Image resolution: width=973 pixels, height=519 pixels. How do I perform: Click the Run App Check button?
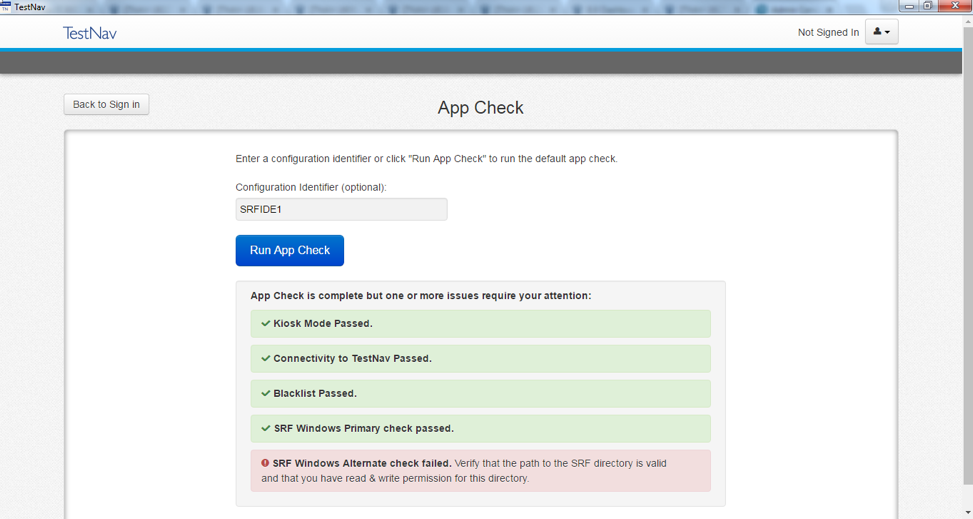[x=289, y=250]
